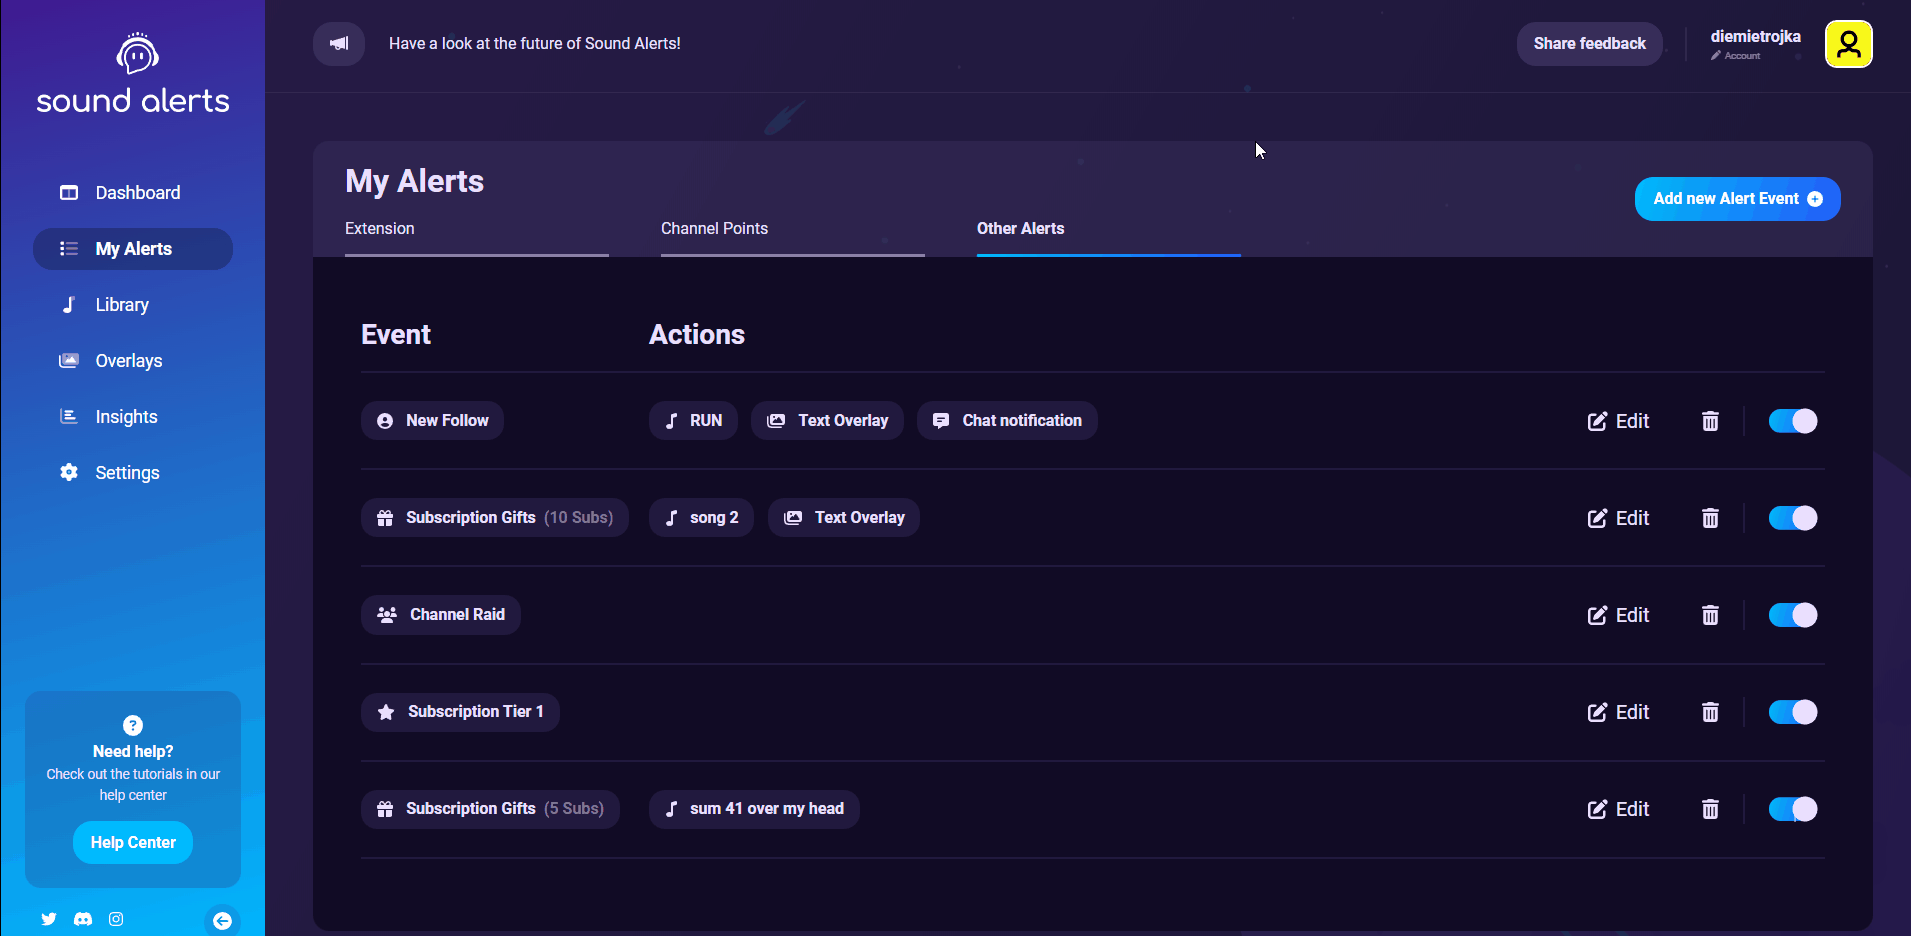The height and width of the screenshot is (936, 1911).
Task: Open Overlays in the sidebar
Action: (x=133, y=361)
